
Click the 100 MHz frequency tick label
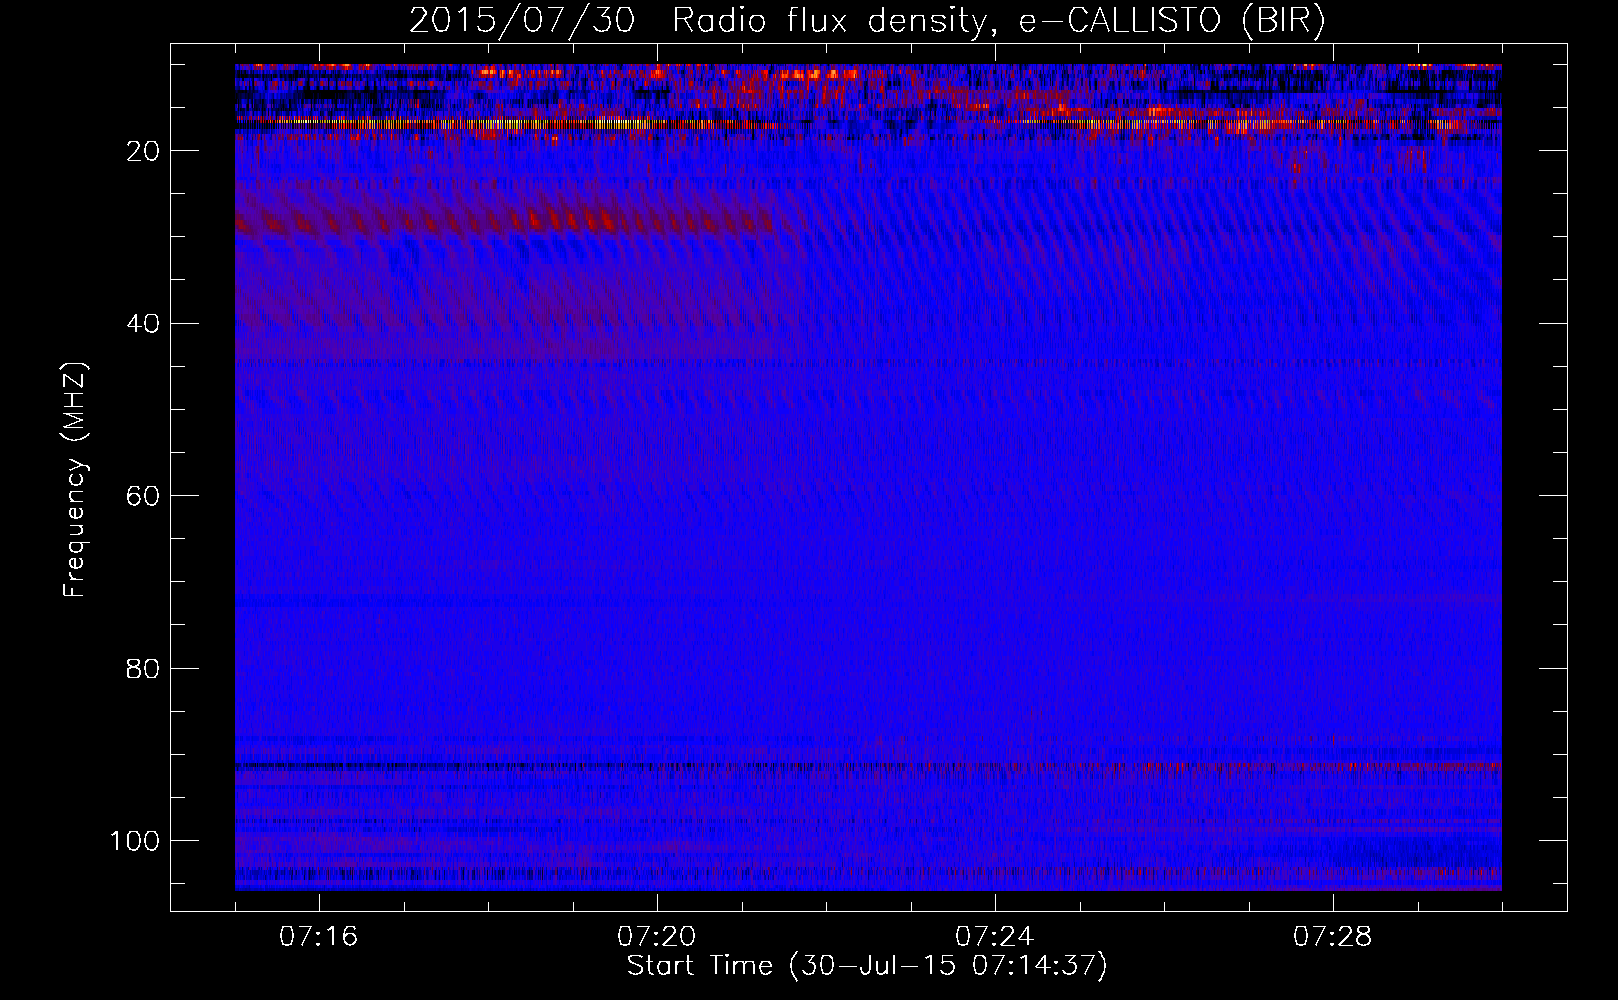coord(136,841)
